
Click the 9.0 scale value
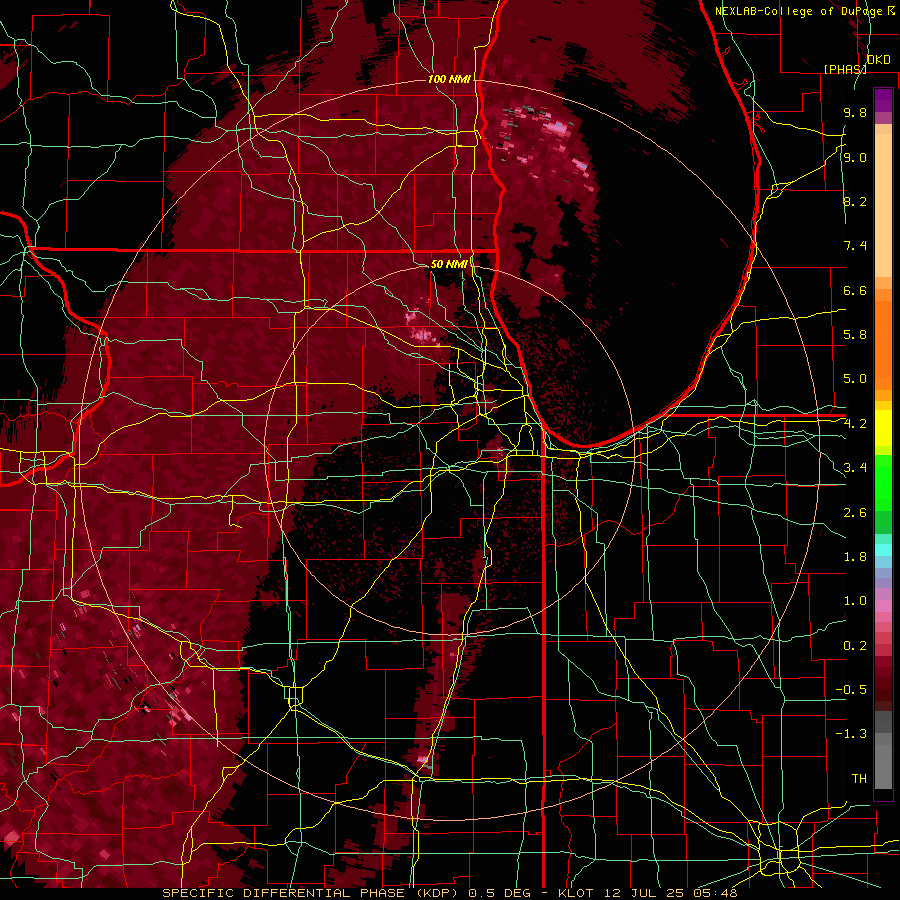(x=855, y=157)
